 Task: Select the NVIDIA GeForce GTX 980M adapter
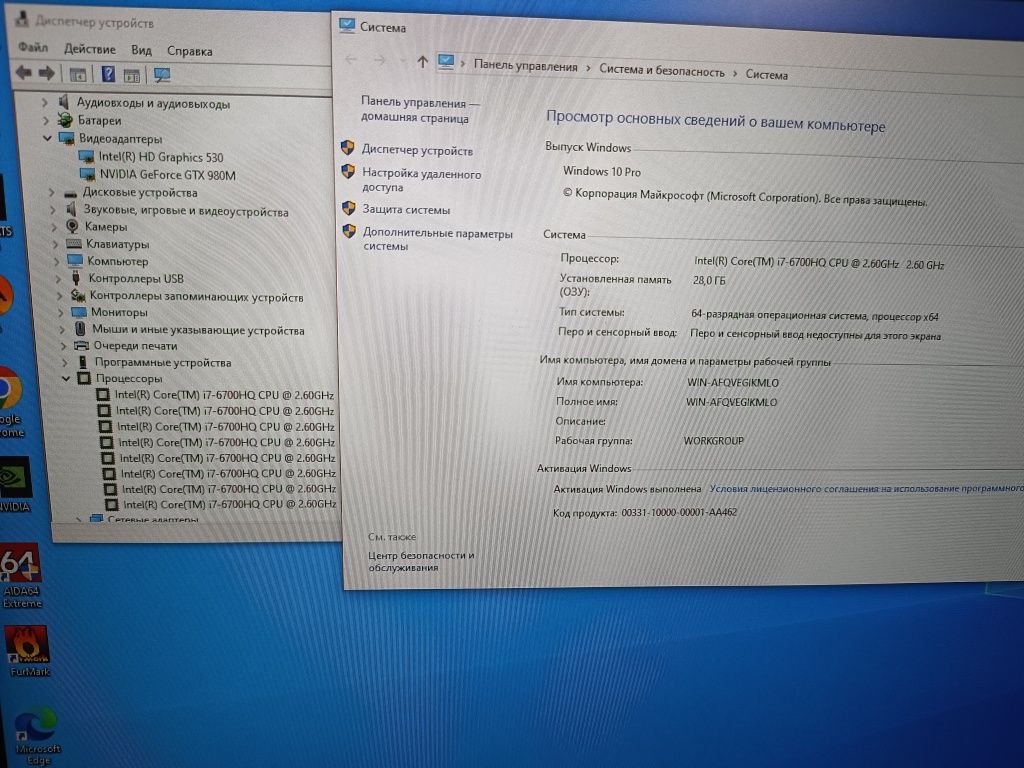tap(167, 175)
